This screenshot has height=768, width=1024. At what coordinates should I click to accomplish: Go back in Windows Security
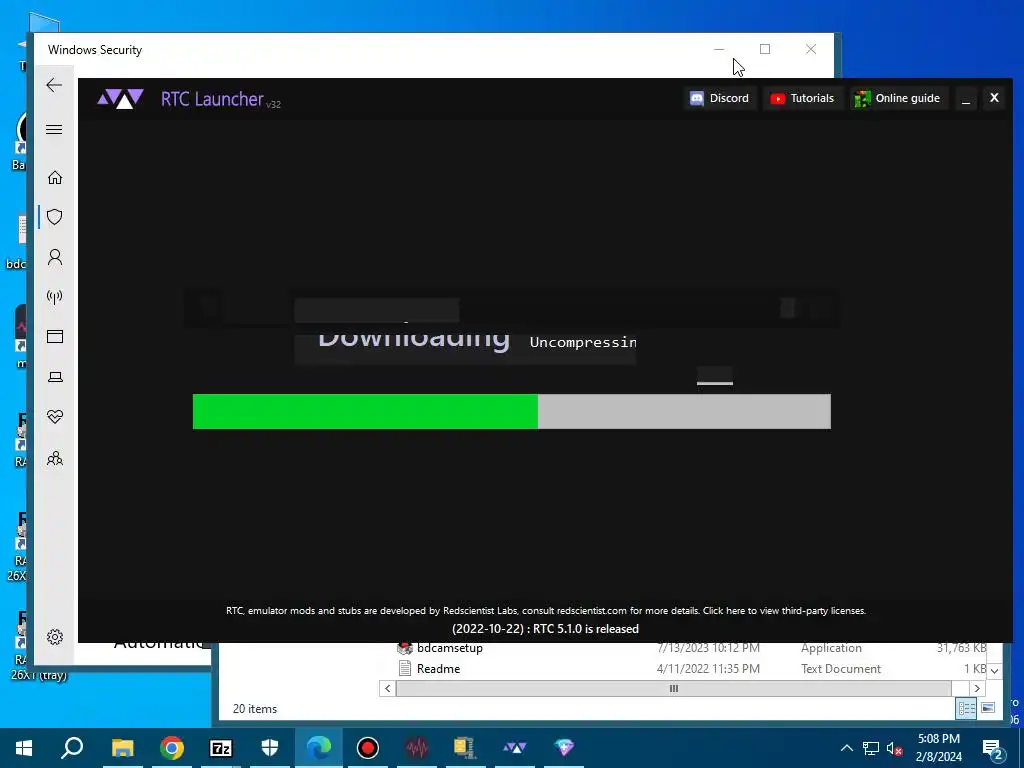[54, 85]
